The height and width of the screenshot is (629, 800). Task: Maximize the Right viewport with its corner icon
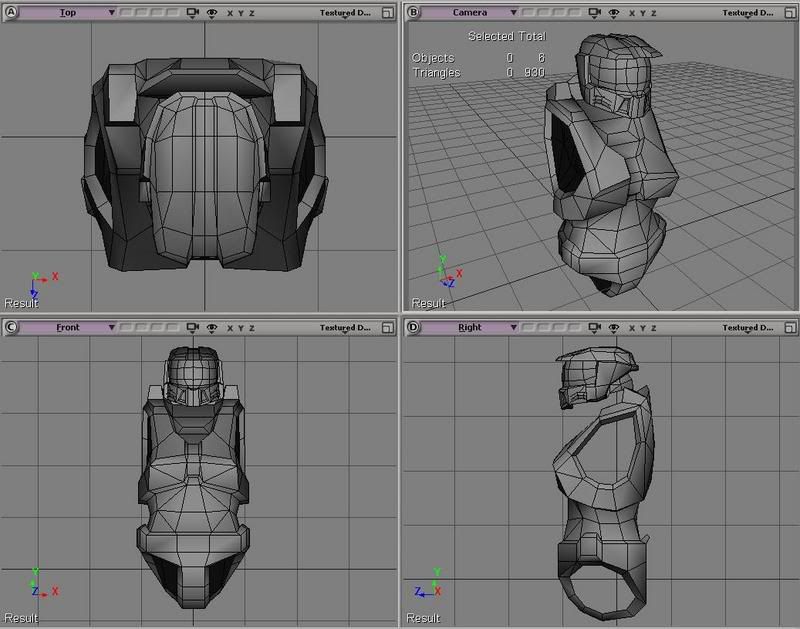point(790,328)
